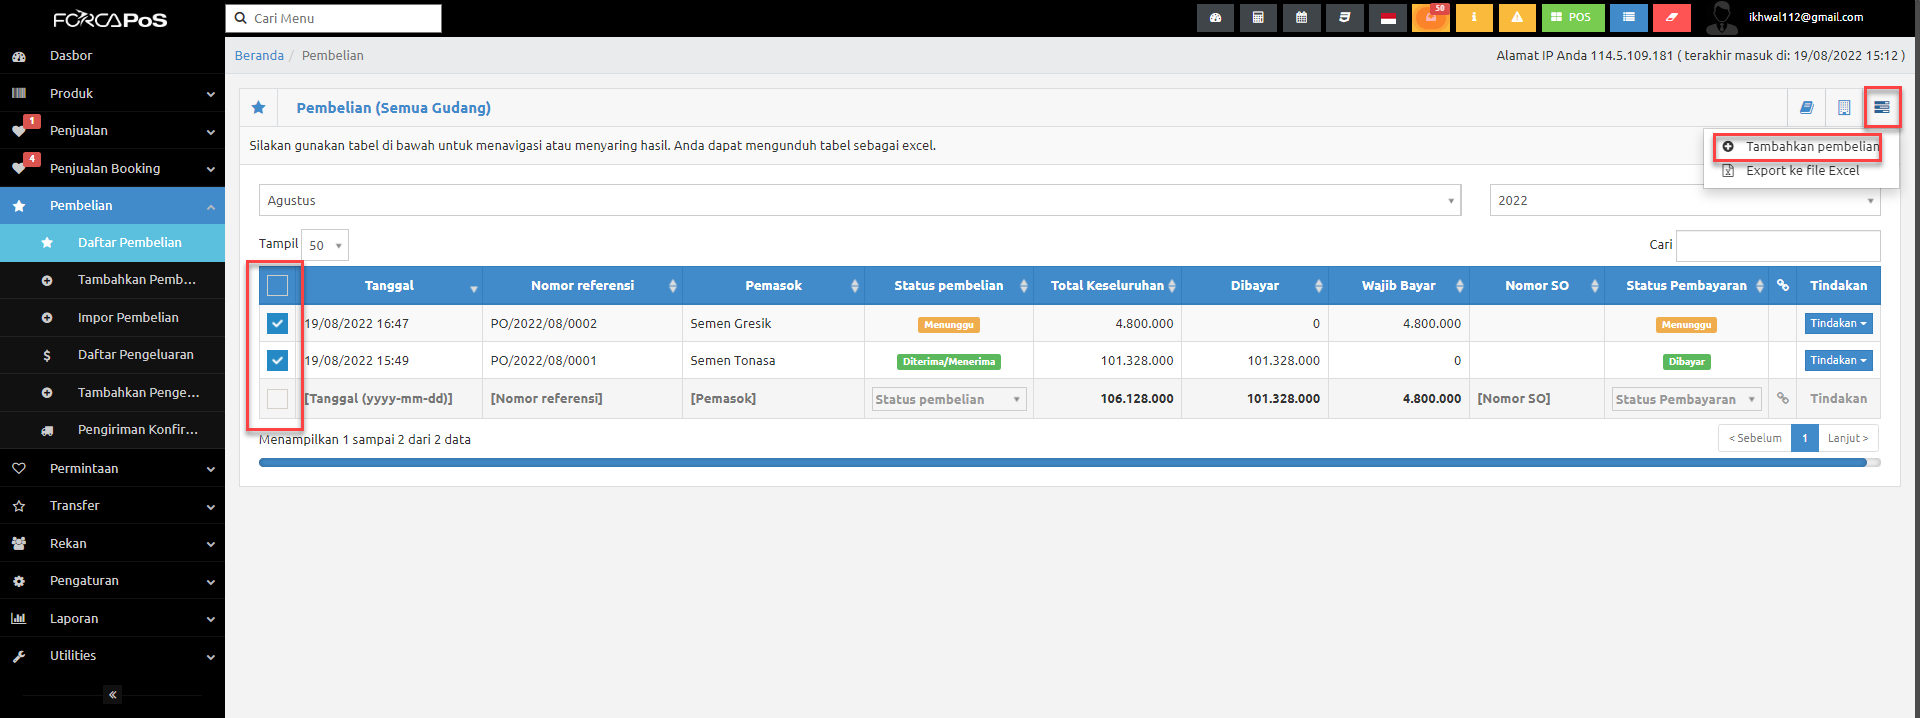Click the star icon beside Pembelian (Semua Gudang)
This screenshot has width=1920, height=718.
click(259, 108)
